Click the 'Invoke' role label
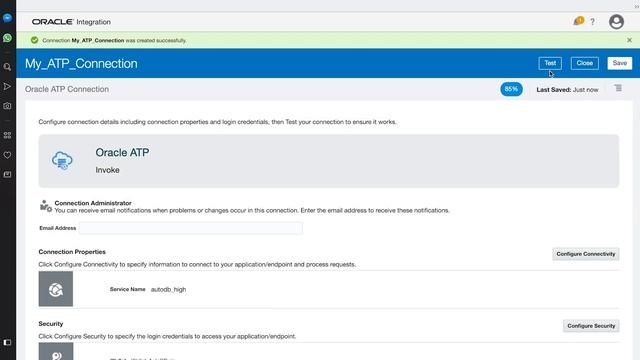The width and height of the screenshot is (640, 360). coord(107,170)
